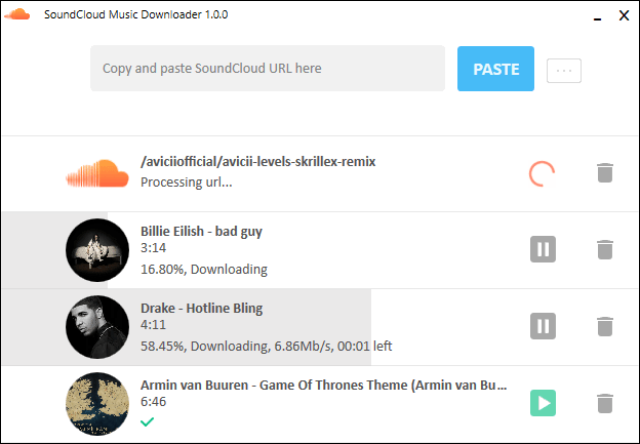Delete the Avicii Levels processing item
Image resolution: width=640 pixels, height=444 pixels.
click(x=604, y=173)
